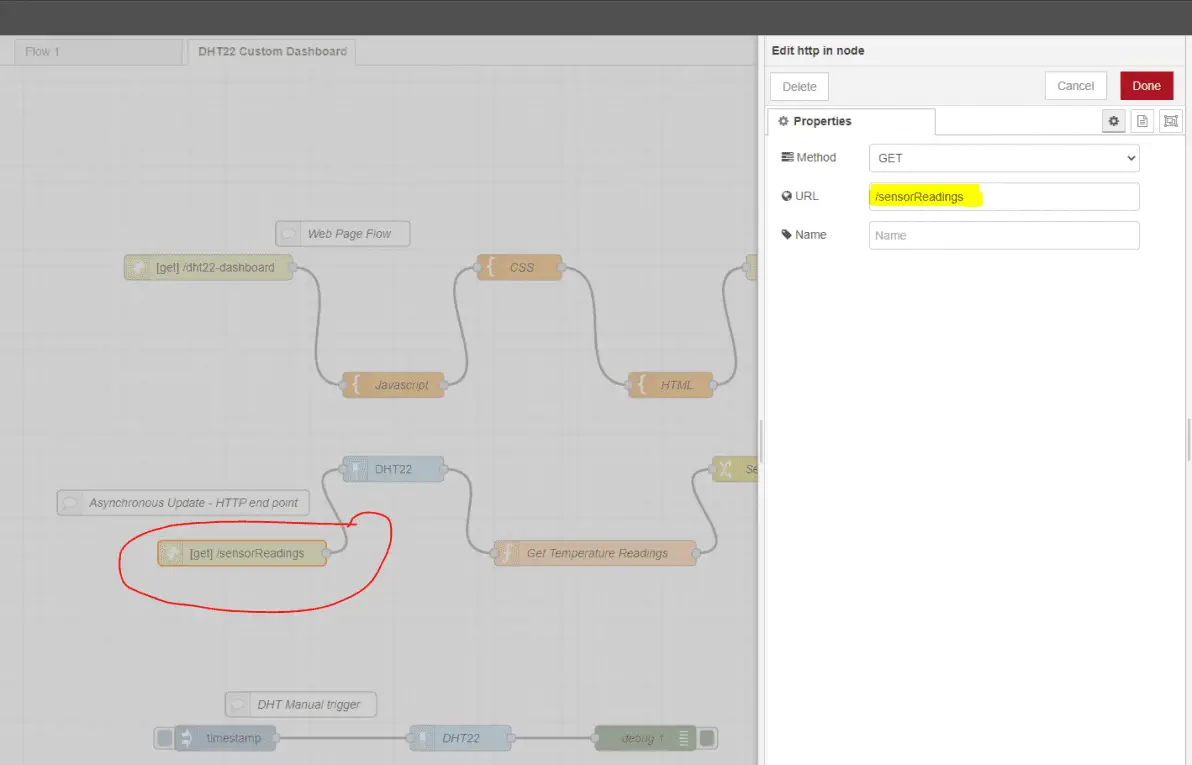The image size is (1192, 765).
Task: Click the URL field containing /sensorReadings
Action: 1003,197
